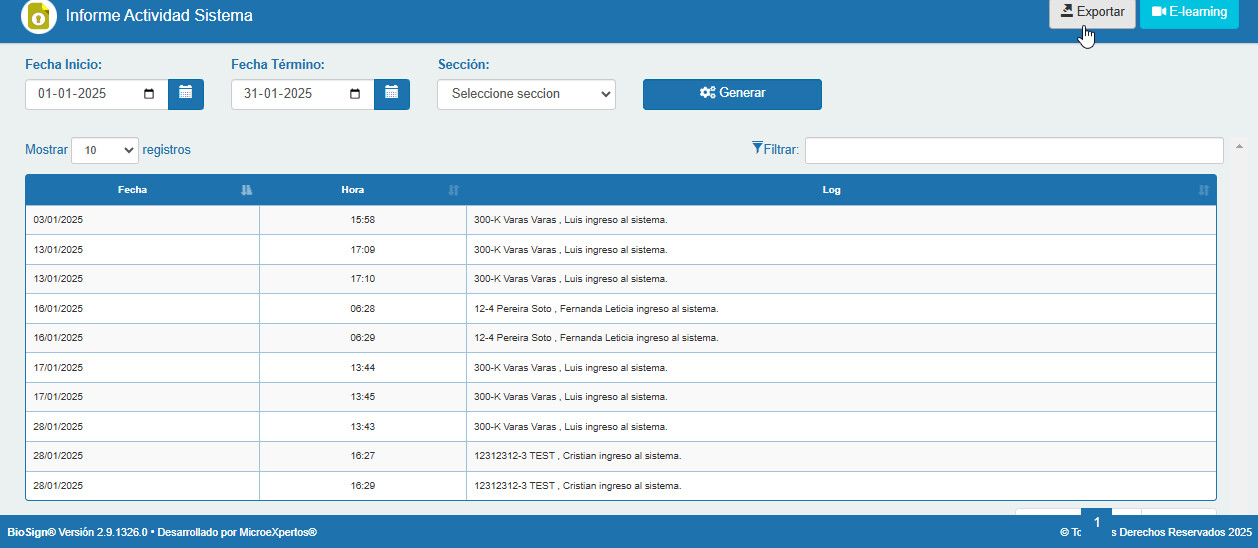1258x548 pixels.
Task: Click the Fecha Término date field
Action: (x=303, y=94)
